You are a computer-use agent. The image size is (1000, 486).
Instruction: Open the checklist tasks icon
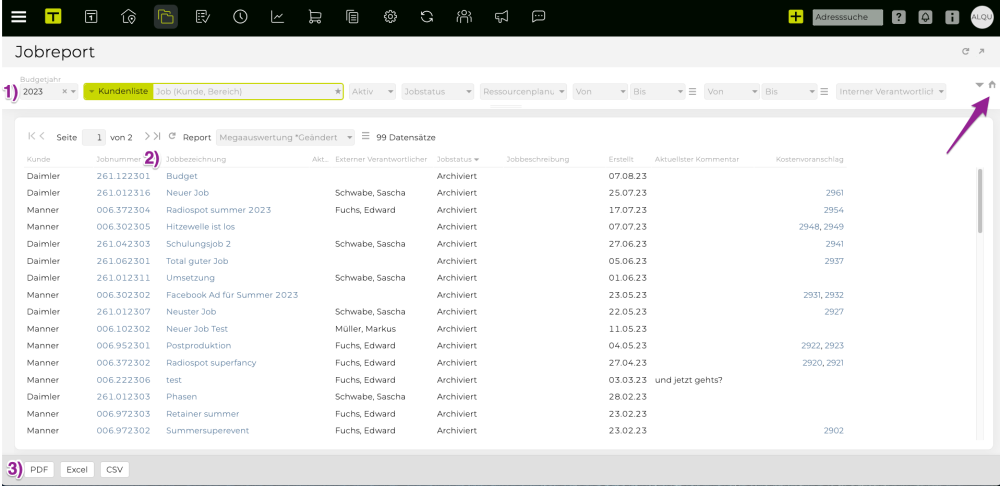[203, 17]
